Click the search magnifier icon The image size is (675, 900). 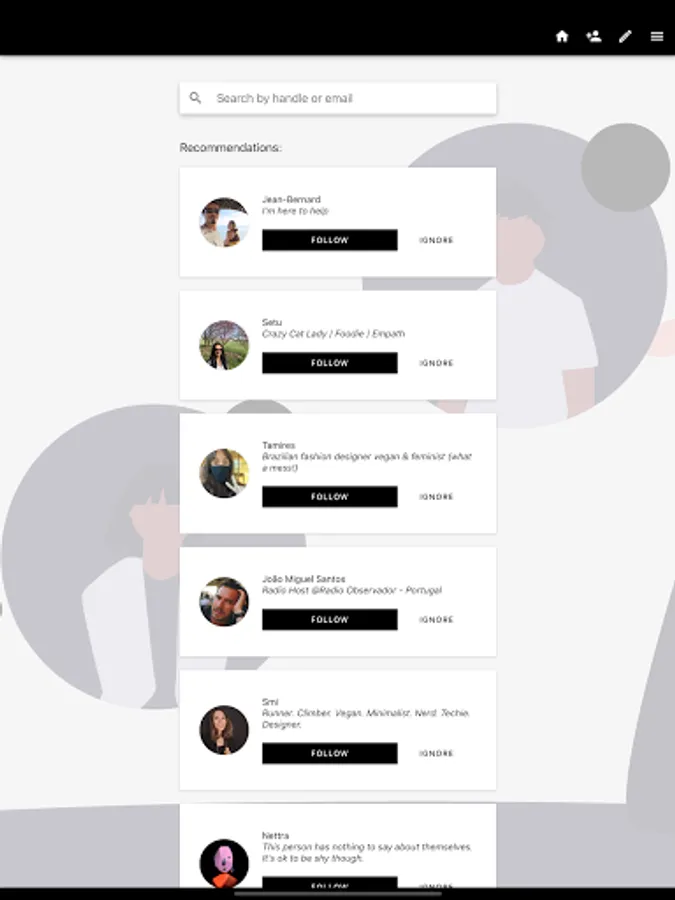(x=195, y=98)
